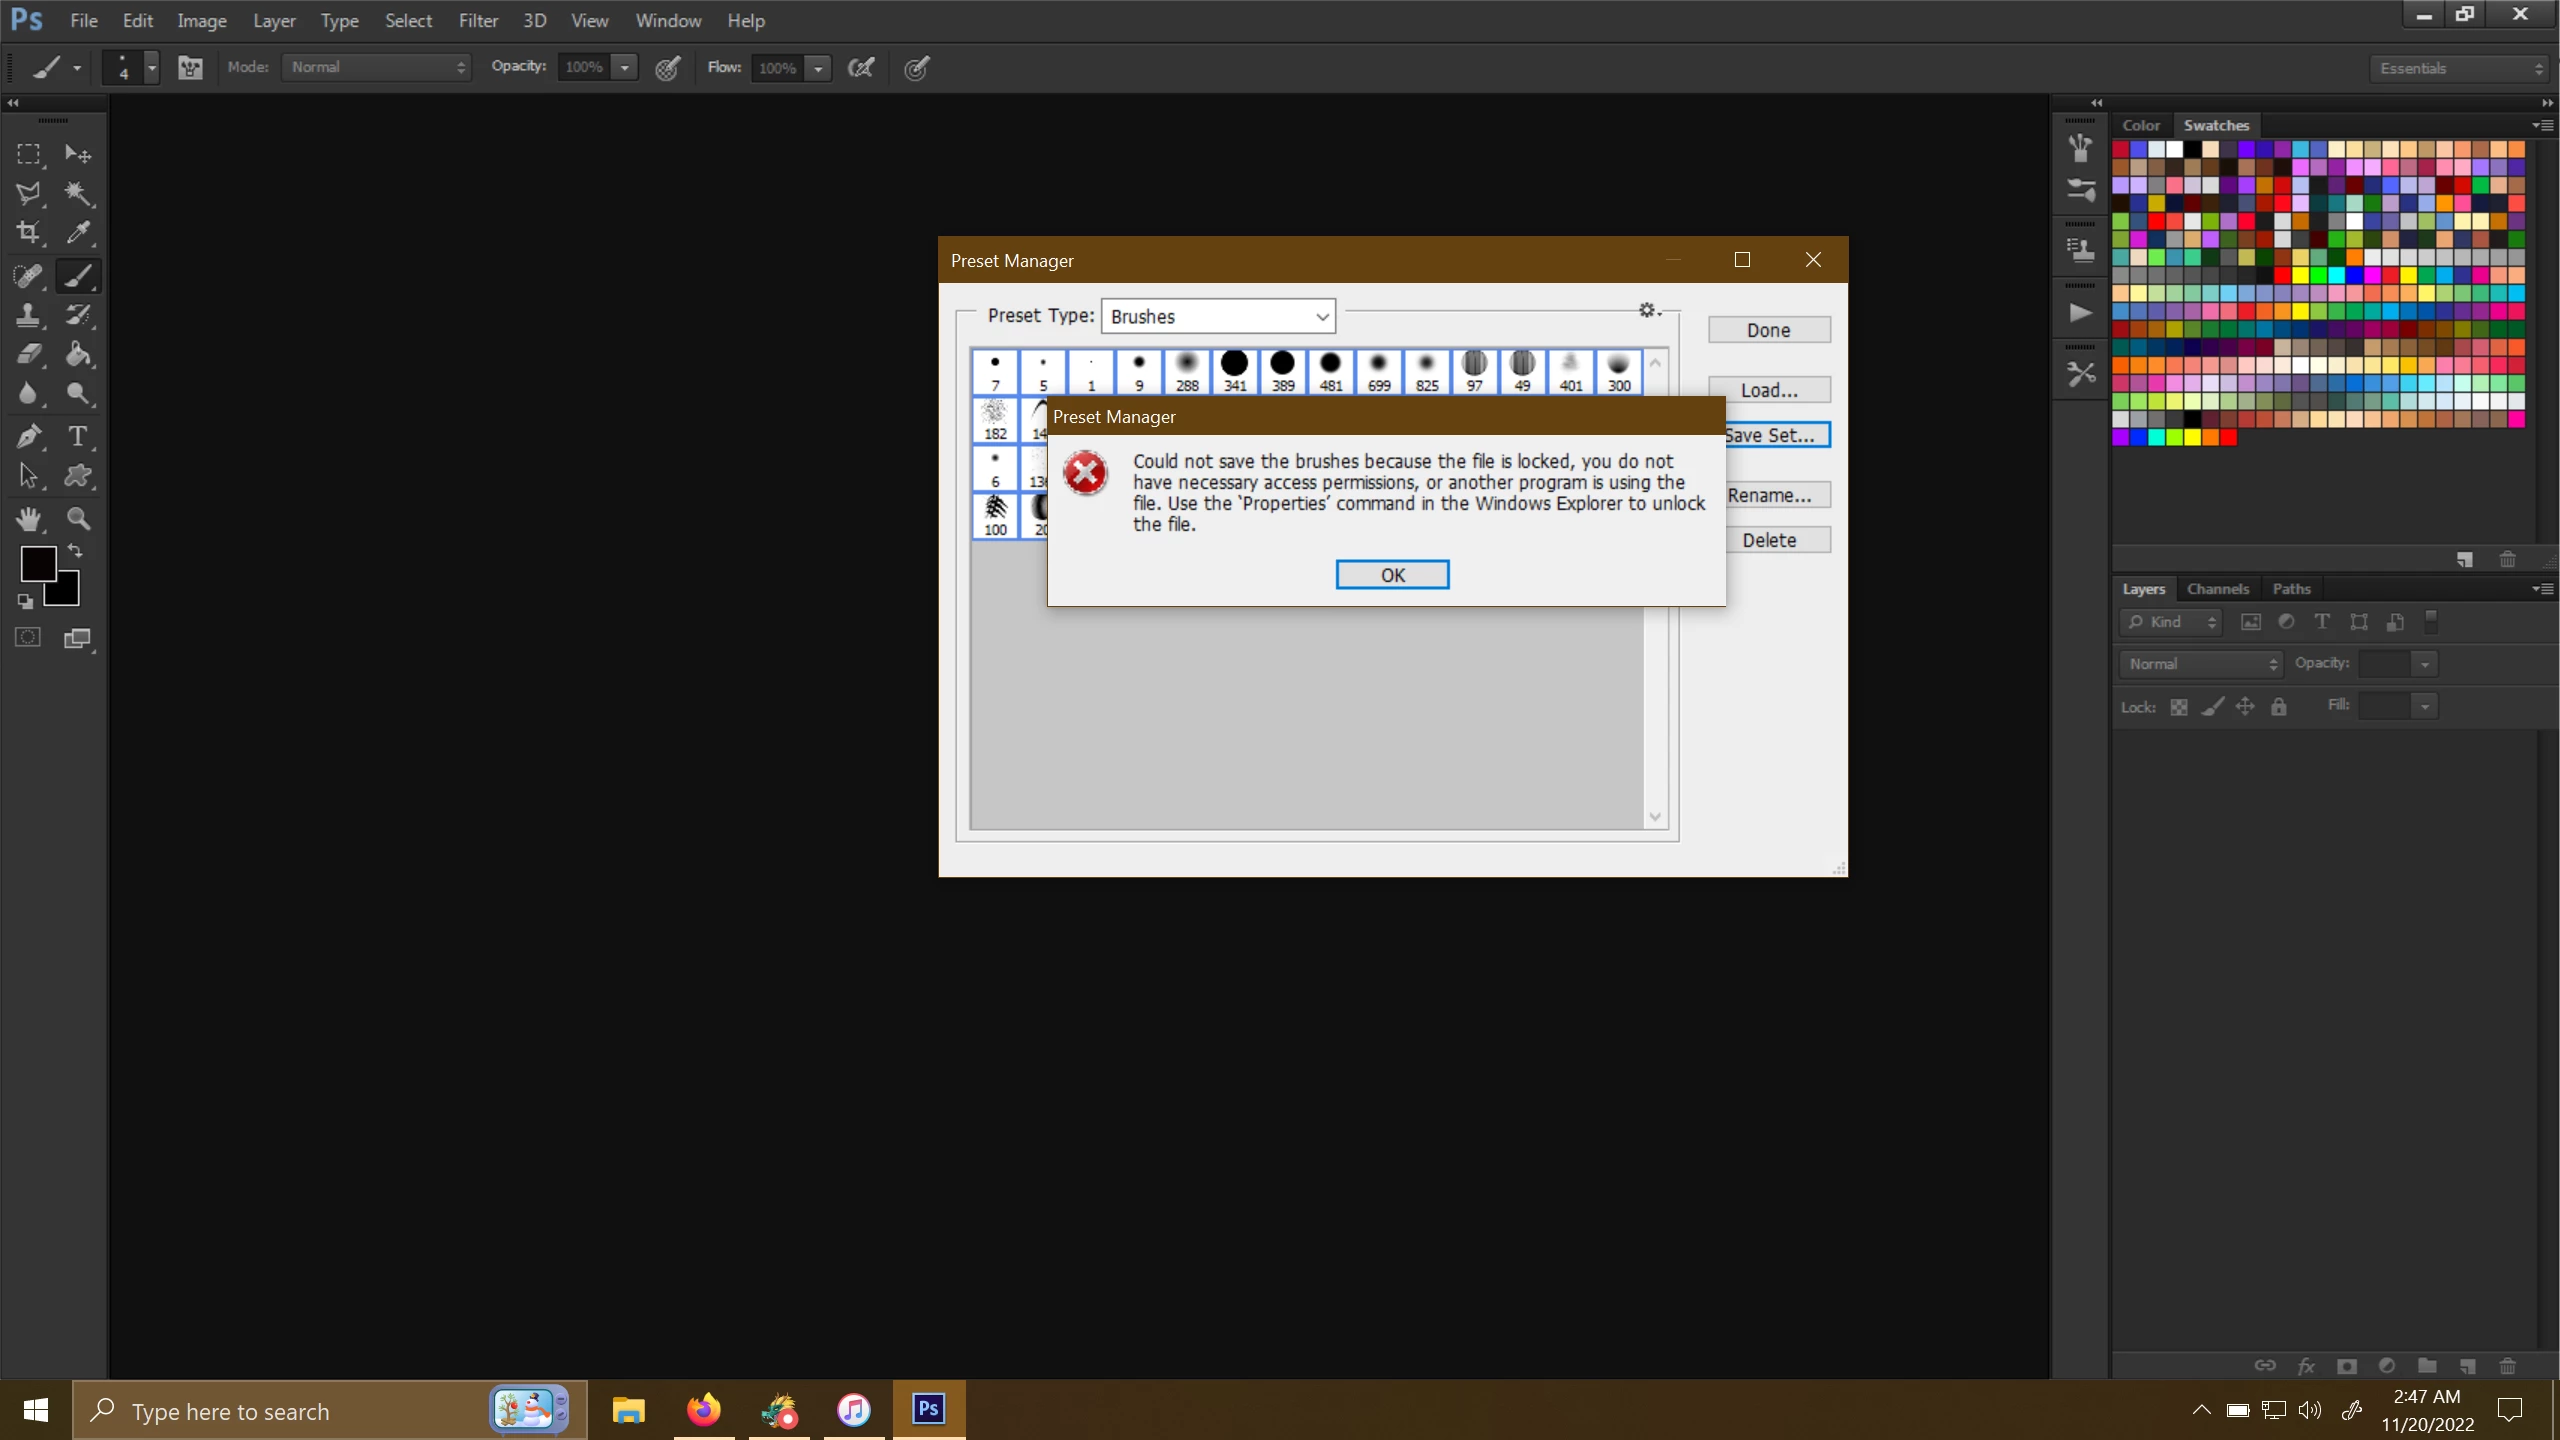2560x1440 pixels.
Task: Toggle Quick Mask mode
Action: [28, 637]
